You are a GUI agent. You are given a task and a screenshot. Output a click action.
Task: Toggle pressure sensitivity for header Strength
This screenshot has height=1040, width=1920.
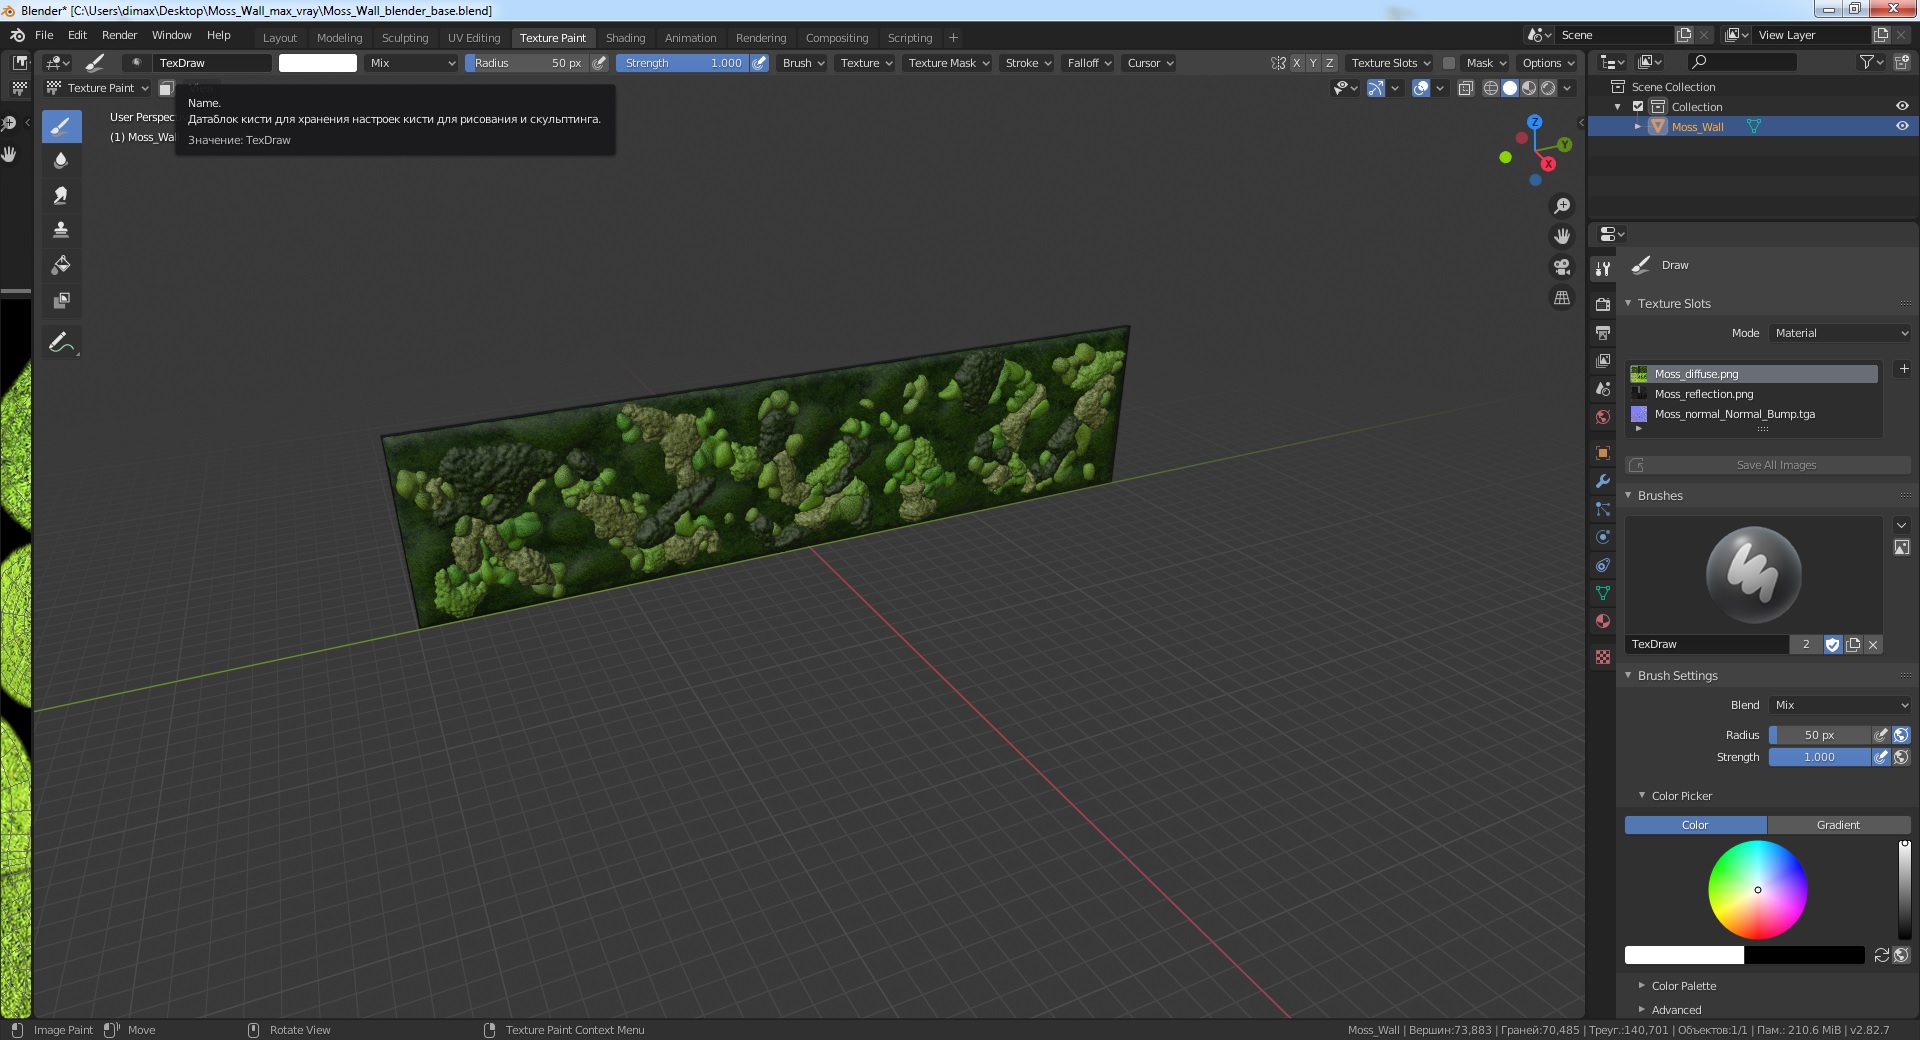point(760,63)
